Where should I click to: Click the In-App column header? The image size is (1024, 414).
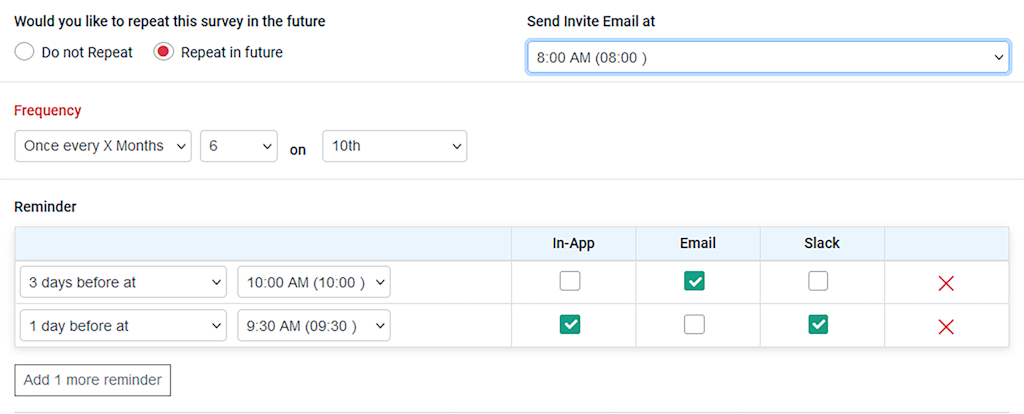[x=573, y=244]
